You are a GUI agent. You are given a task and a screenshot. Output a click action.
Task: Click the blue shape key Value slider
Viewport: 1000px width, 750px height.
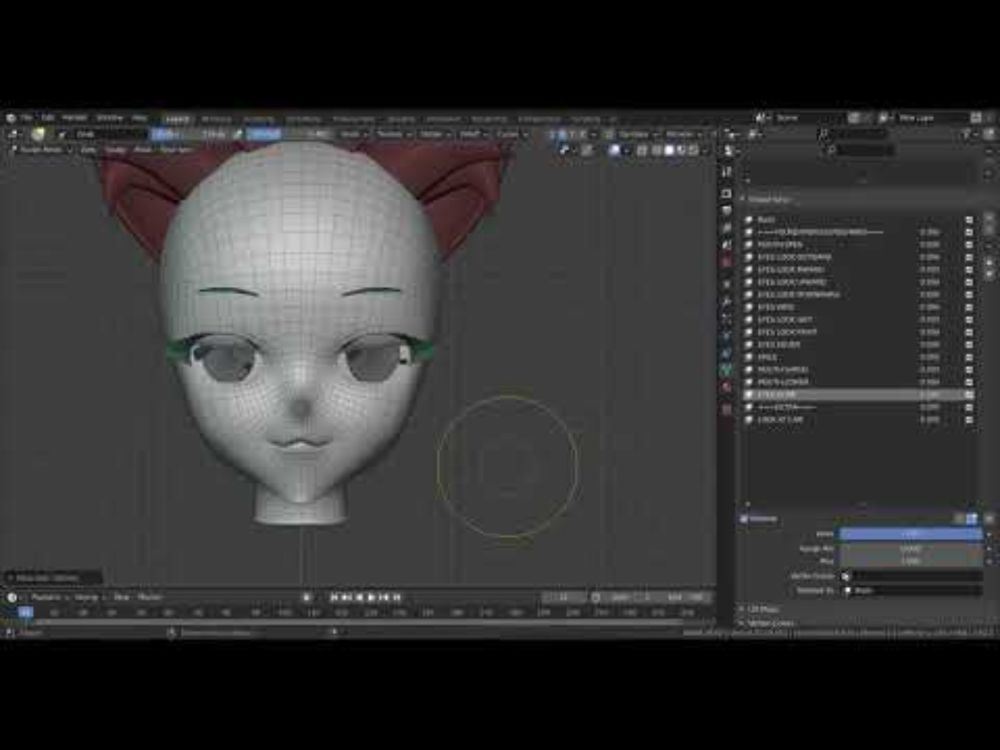click(x=911, y=534)
